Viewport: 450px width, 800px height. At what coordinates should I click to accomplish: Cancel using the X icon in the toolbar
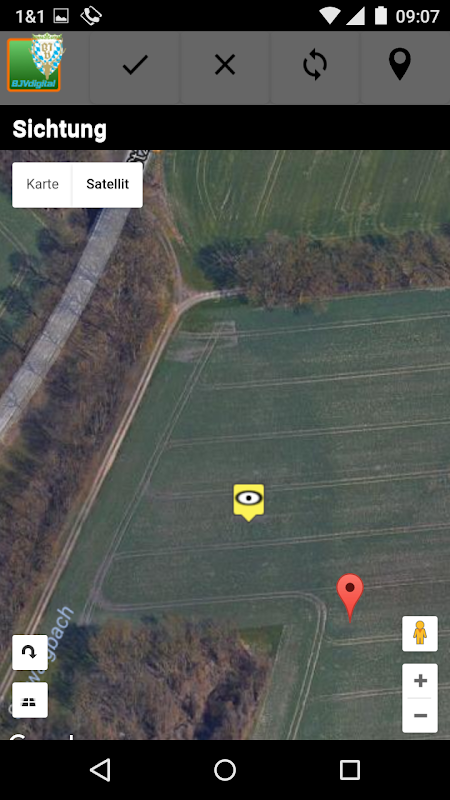(224, 65)
